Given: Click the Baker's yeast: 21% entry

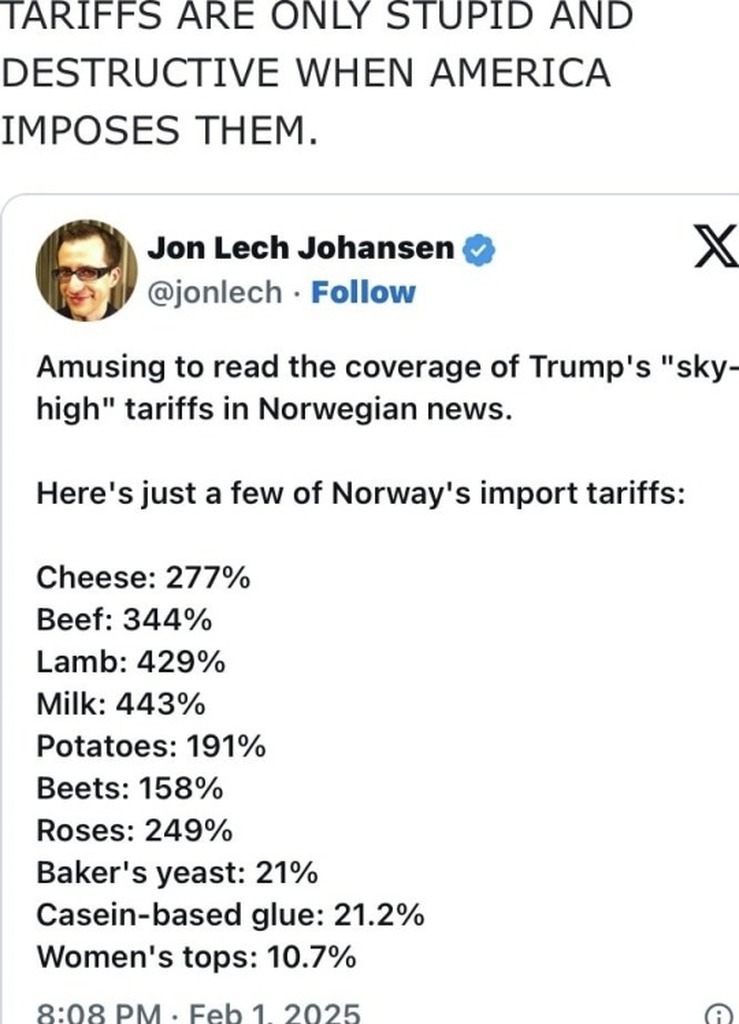Looking at the screenshot, I should 177,873.
